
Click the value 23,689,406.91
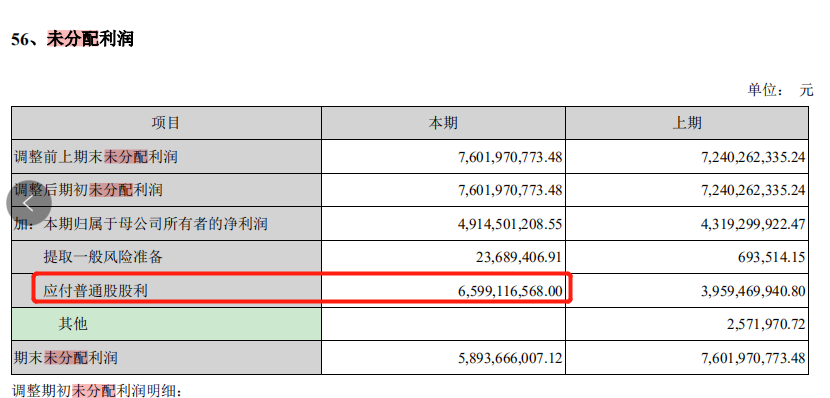[x=519, y=257]
